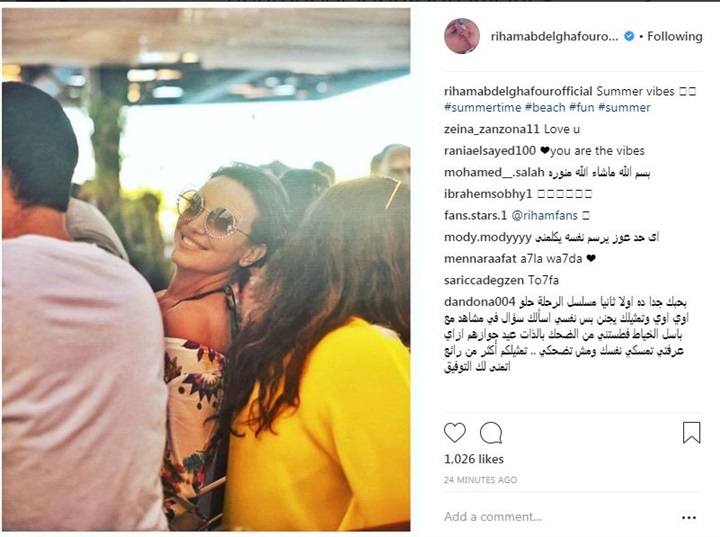The image size is (720, 537).
Task: Save post with bookmark icon
Action: (x=692, y=433)
